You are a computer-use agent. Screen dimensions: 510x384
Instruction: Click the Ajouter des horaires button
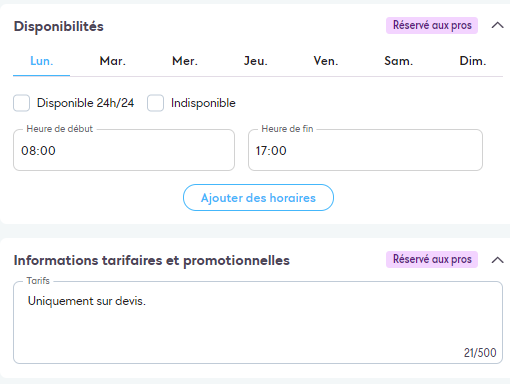258,198
